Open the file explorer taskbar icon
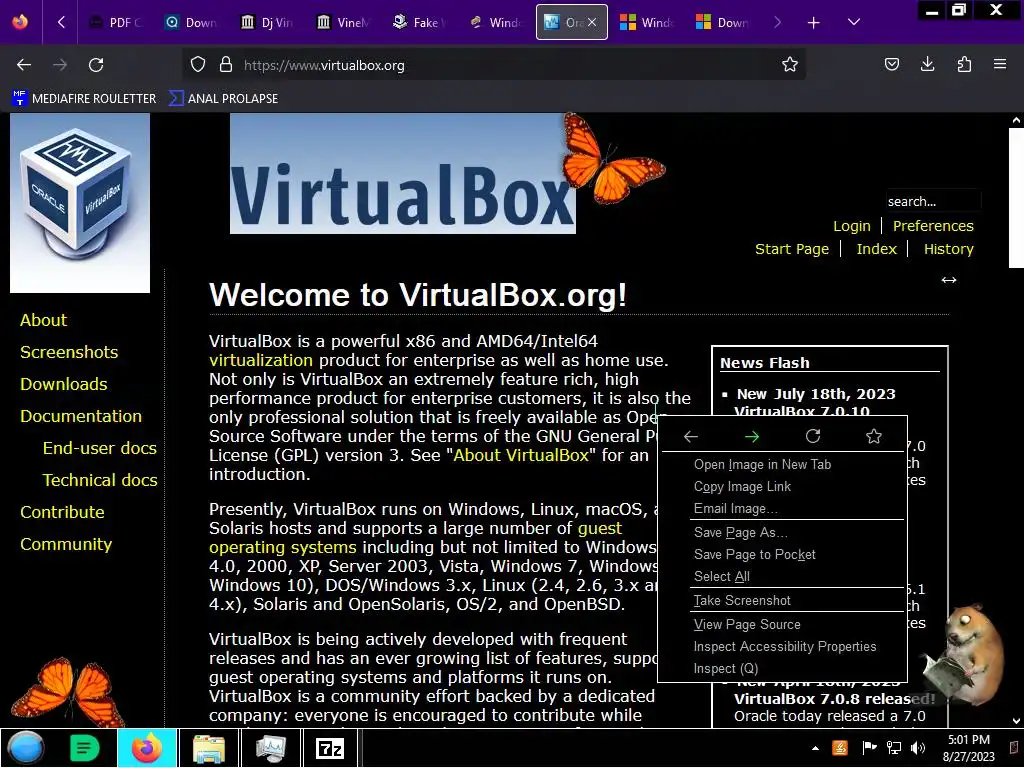The width and height of the screenshot is (1024, 768). pyautogui.click(x=209, y=748)
